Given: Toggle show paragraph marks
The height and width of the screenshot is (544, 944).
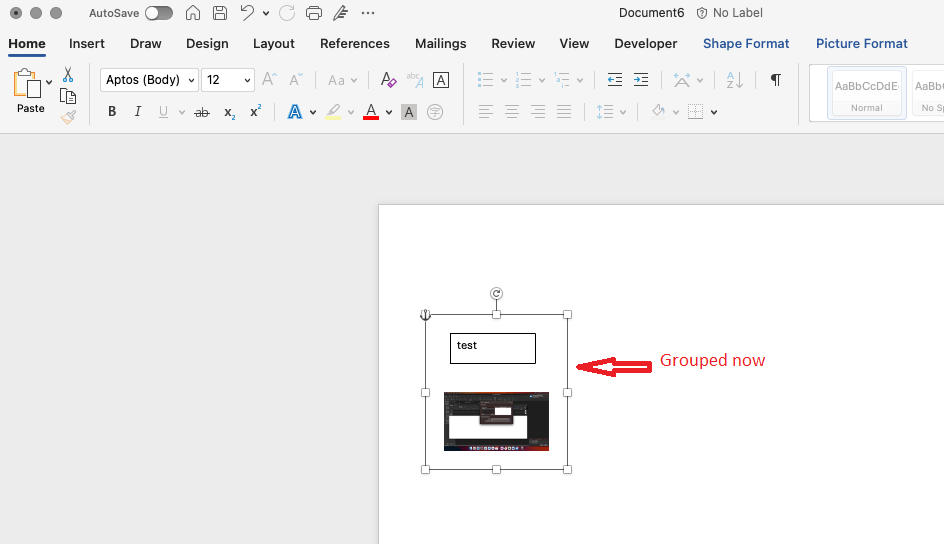Looking at the screenshot, I should tap(776, 79).
